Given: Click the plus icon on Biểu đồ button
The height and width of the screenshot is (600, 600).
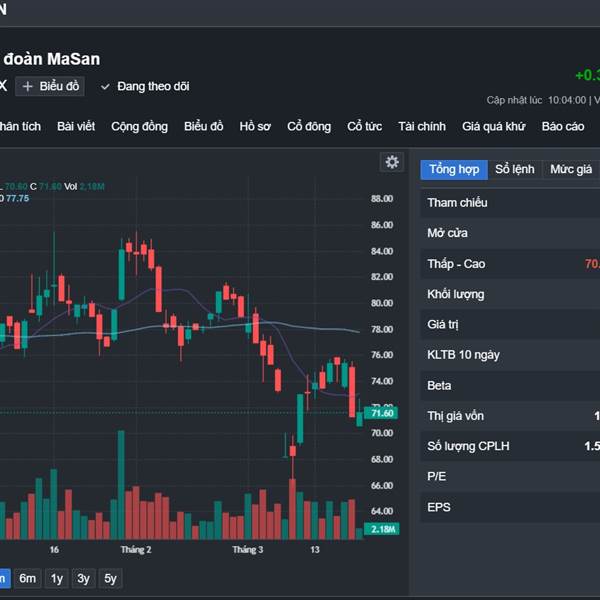Looking at the screenshot, I should [x=28, y=87].
